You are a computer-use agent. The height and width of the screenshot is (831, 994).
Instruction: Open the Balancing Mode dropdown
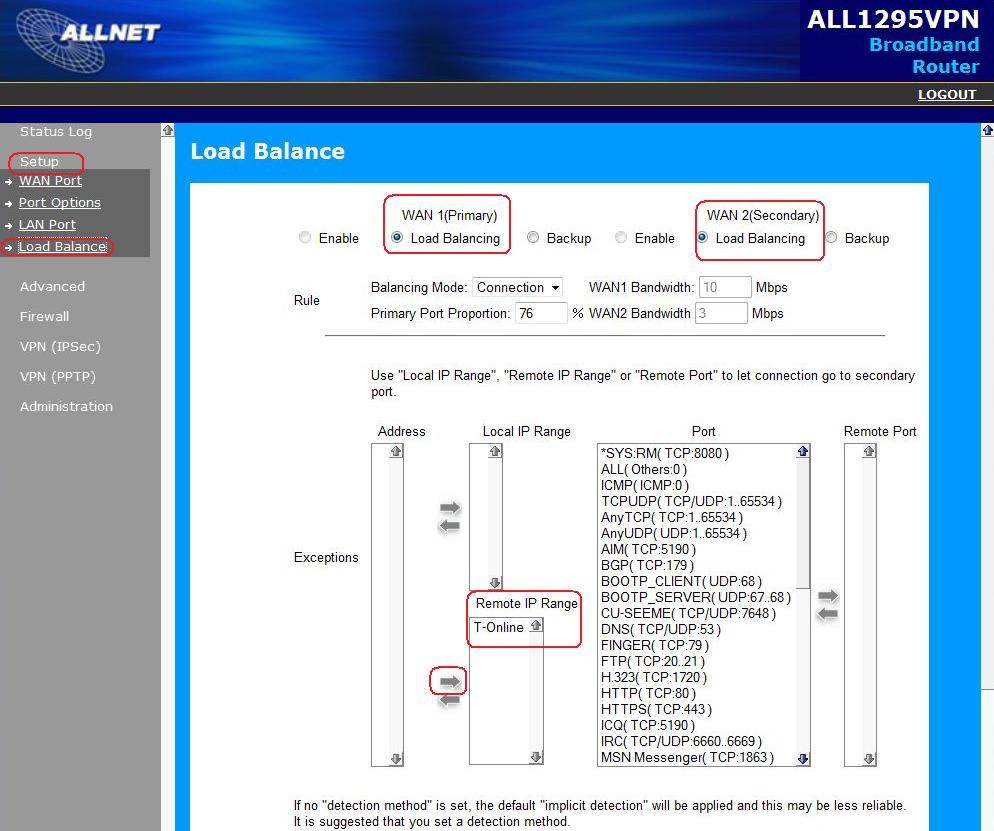[x=517, y=287]
